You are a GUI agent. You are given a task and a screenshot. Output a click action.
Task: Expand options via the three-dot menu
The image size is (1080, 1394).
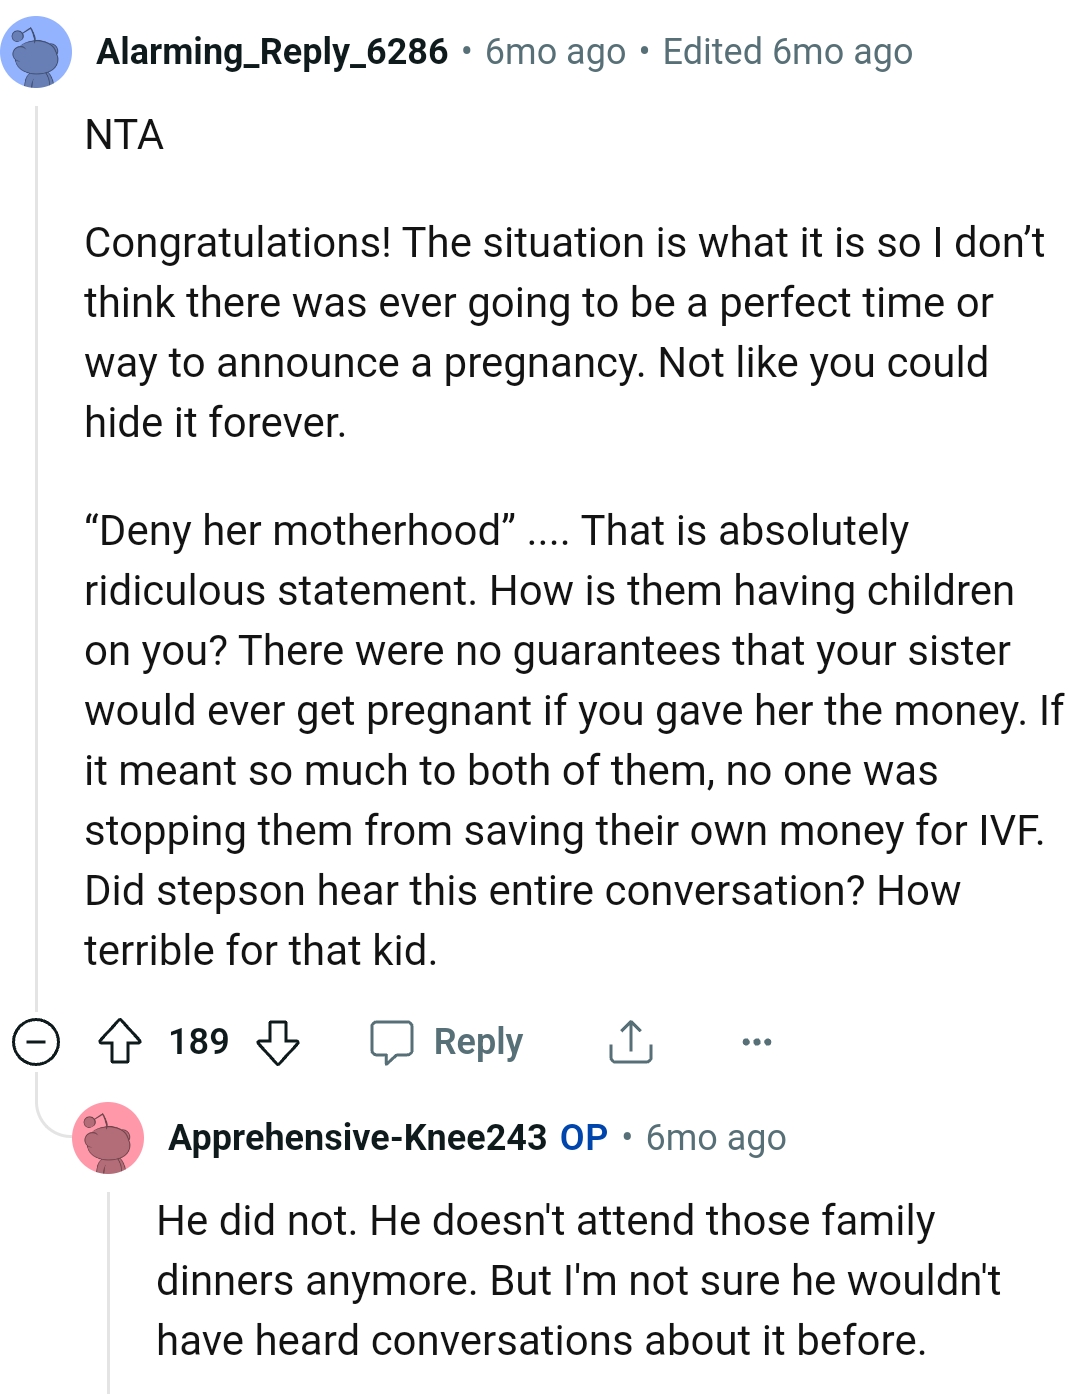[x=757, y=1041]
